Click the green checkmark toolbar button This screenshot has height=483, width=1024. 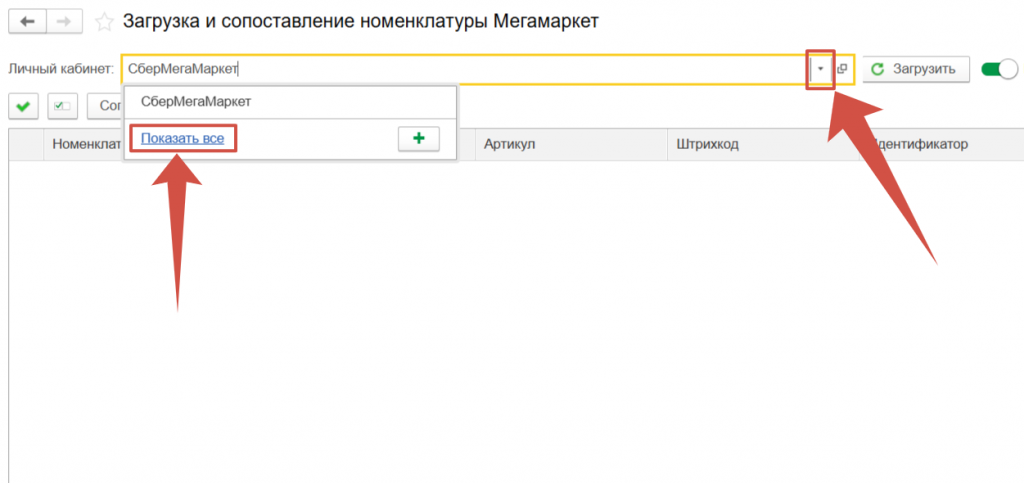pyautogui.click(x=24, y=105)
